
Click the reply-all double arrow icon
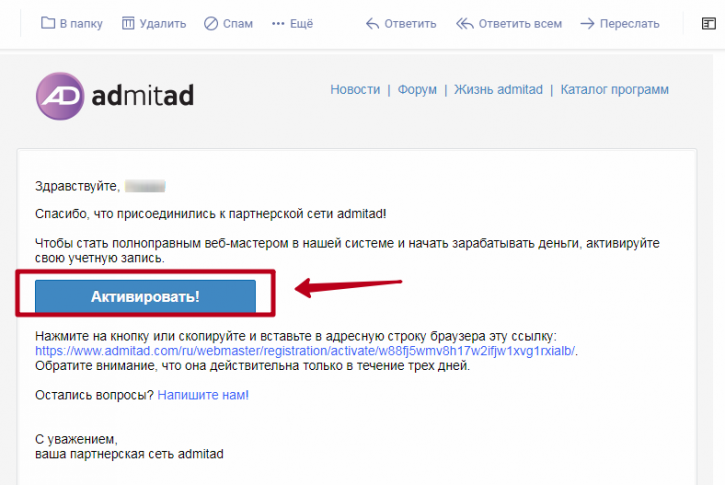pyautogui.click(x=465, y=24)
